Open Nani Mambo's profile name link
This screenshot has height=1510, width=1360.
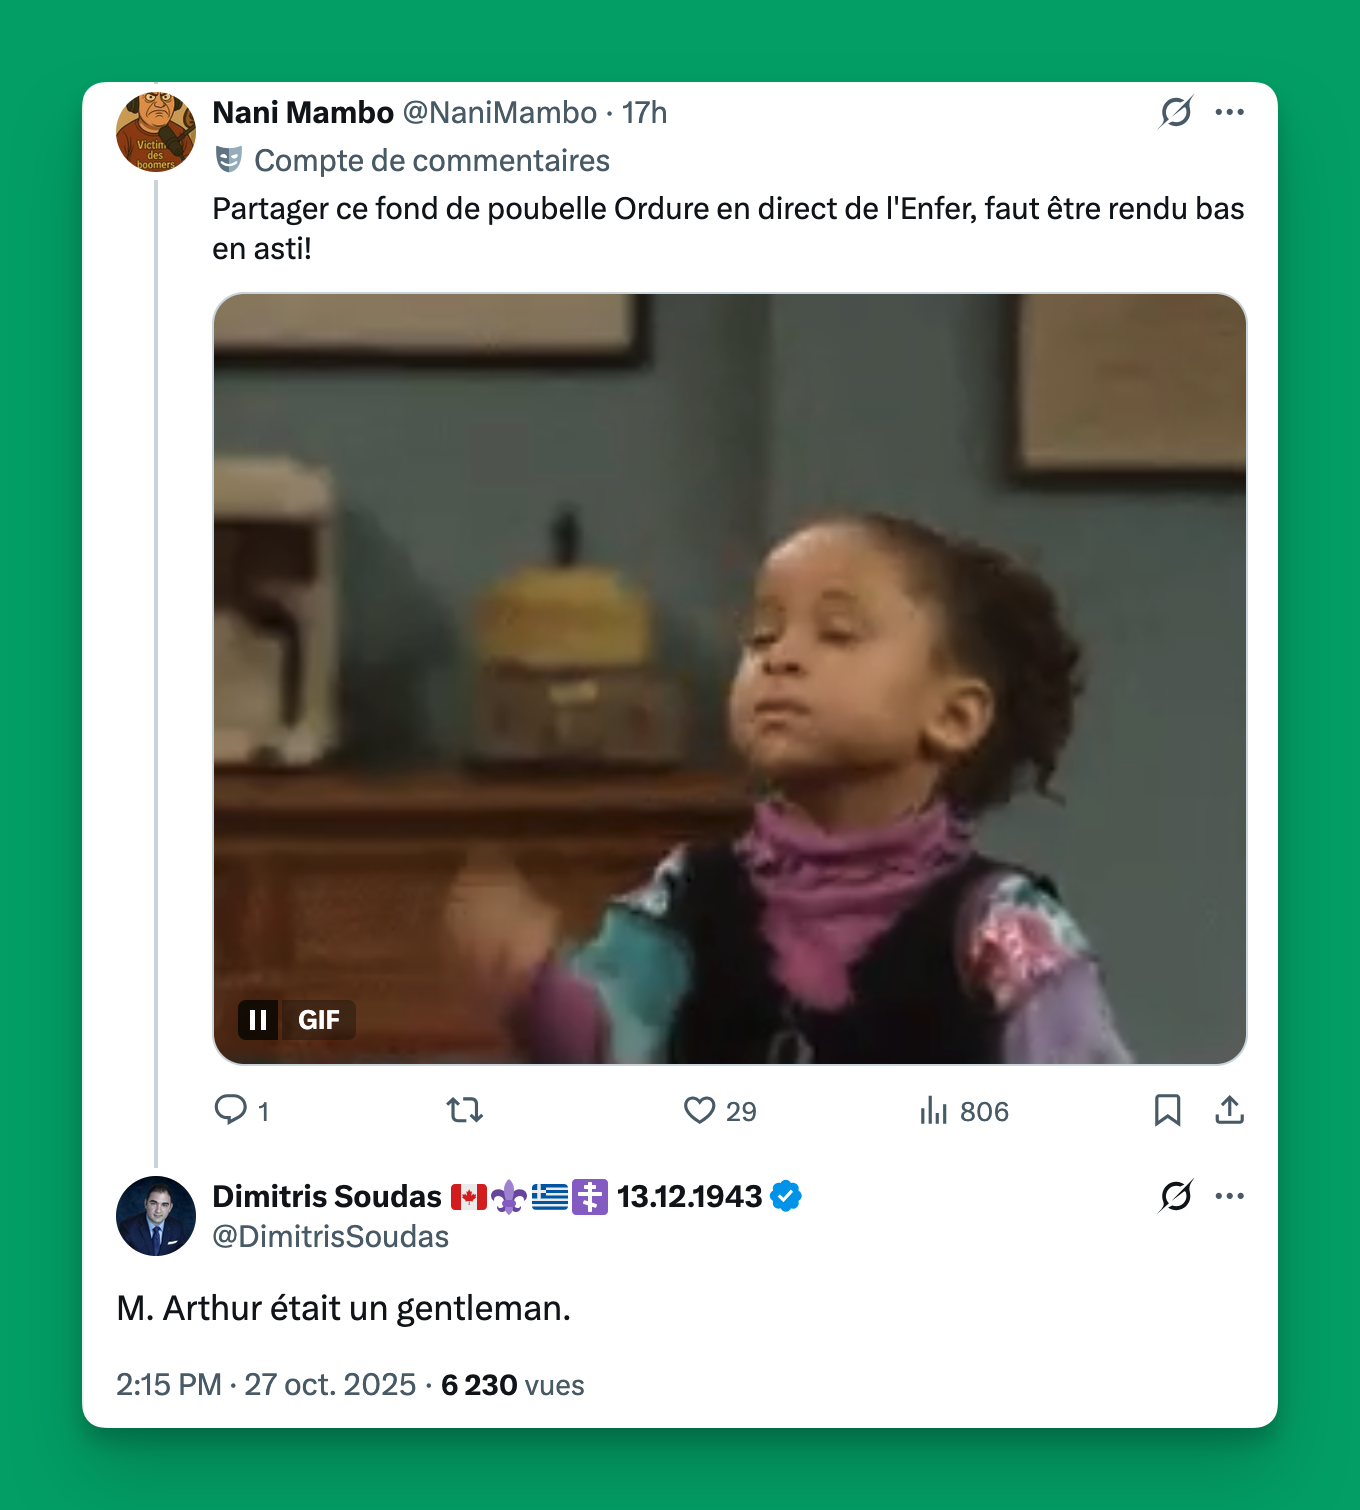[x=303, y=113]
